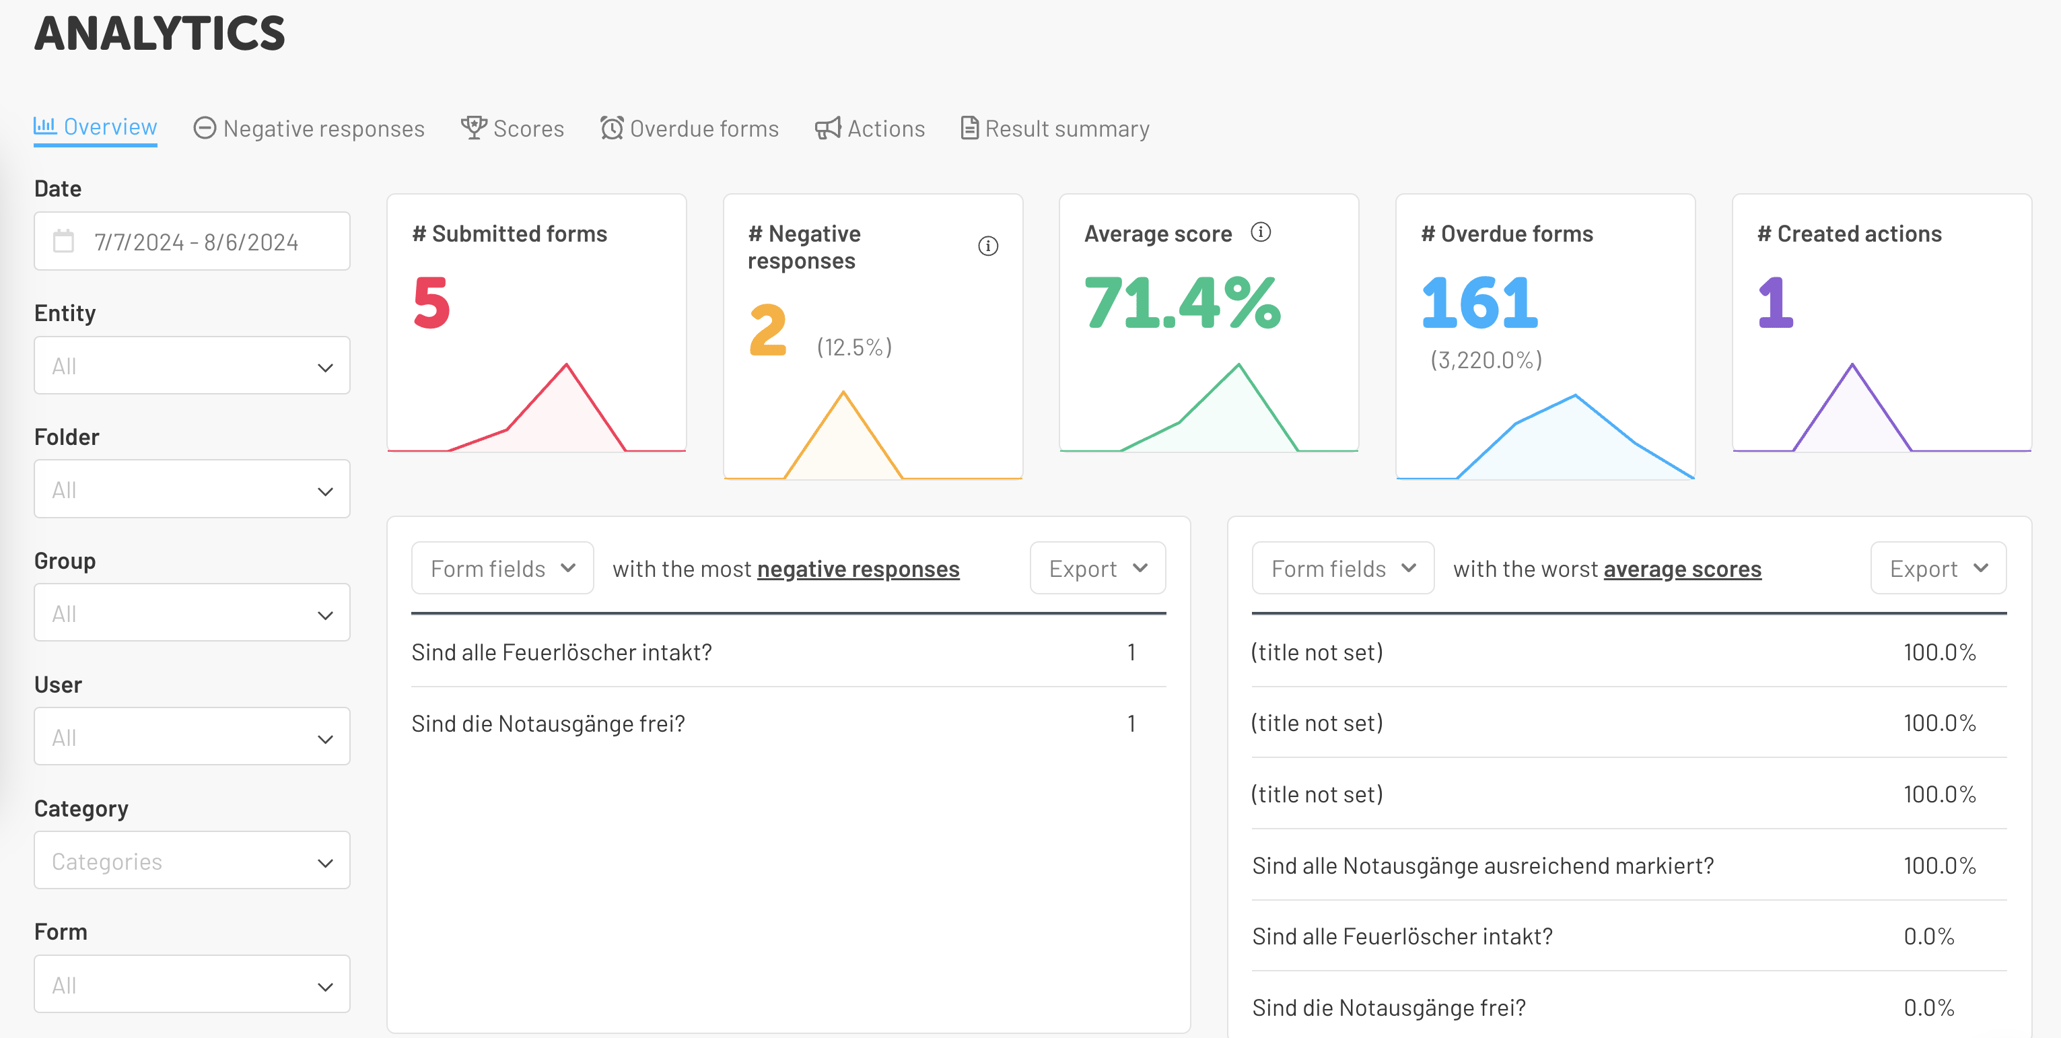Click the document icon for Result summary

click(x=968, y=128)
